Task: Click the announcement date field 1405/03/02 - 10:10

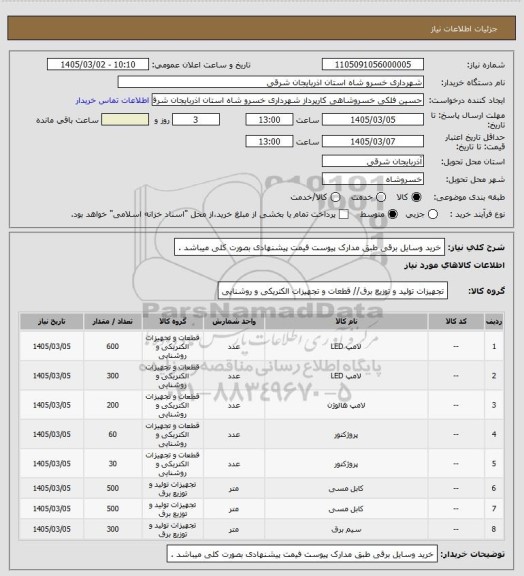Action: [x=98, y=65]
